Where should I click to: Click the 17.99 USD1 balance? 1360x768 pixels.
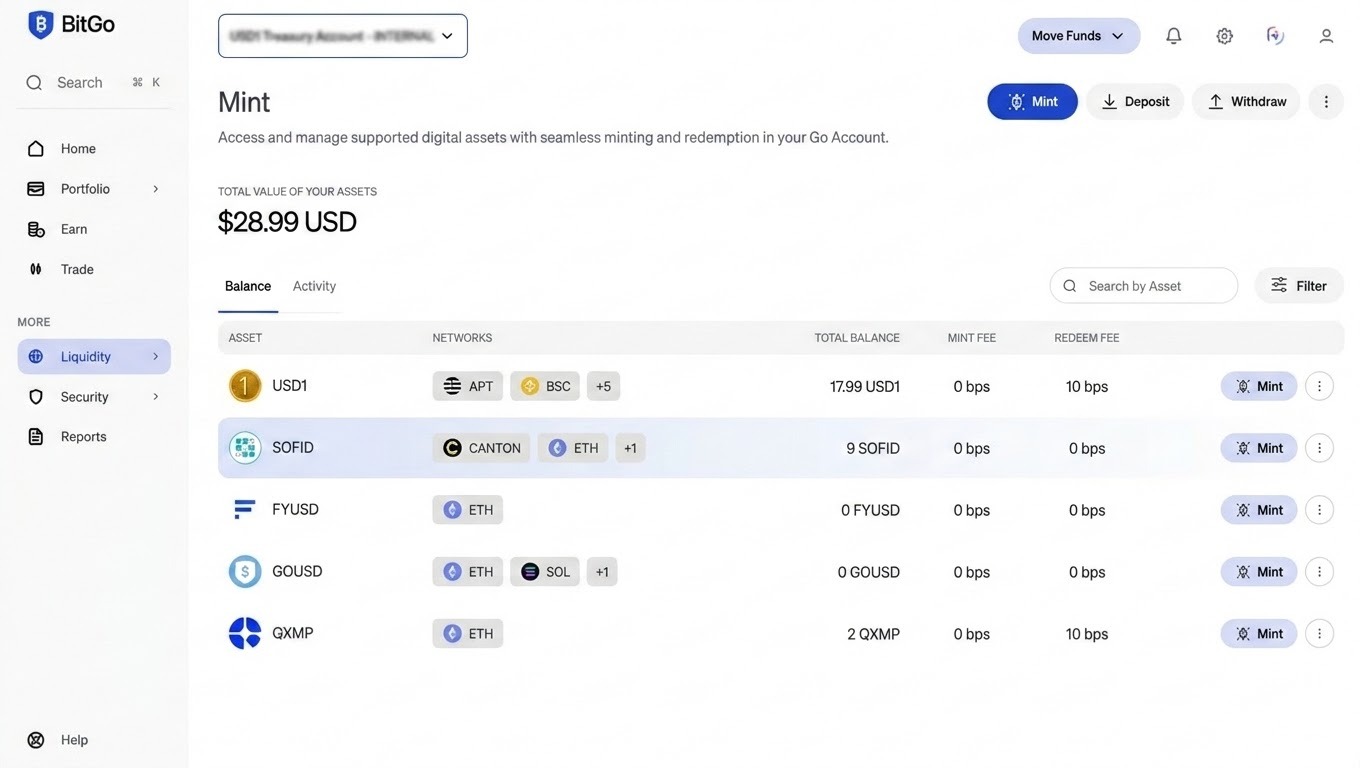pos(865,387)
